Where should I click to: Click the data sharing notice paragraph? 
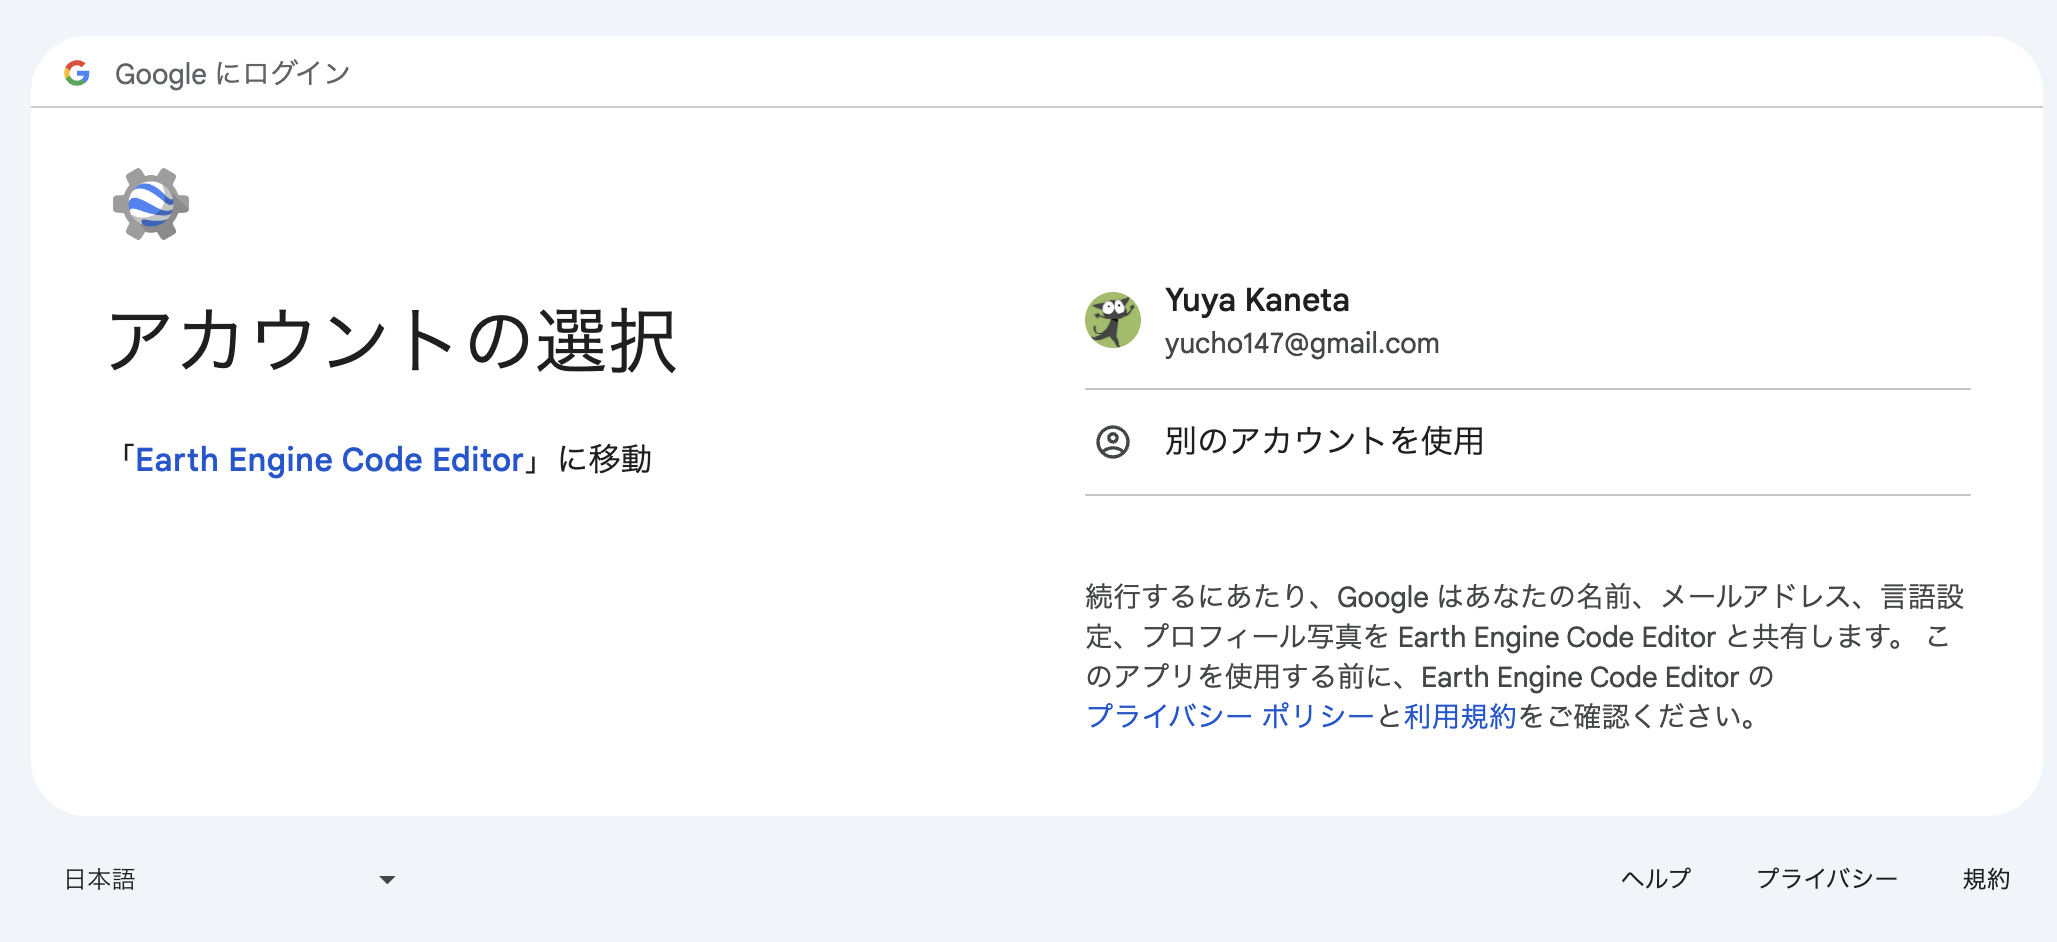point(1526,656)
